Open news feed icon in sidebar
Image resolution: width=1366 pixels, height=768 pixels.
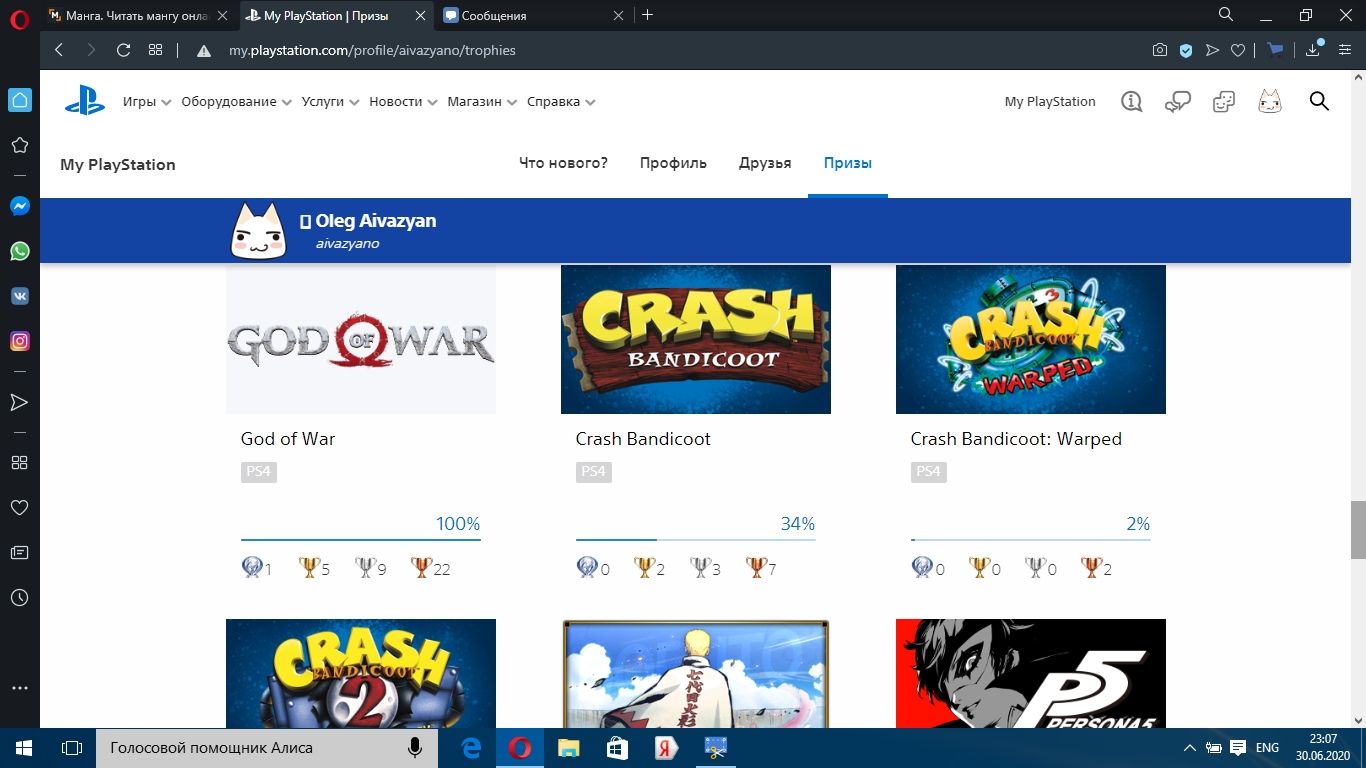coord(19,552)
